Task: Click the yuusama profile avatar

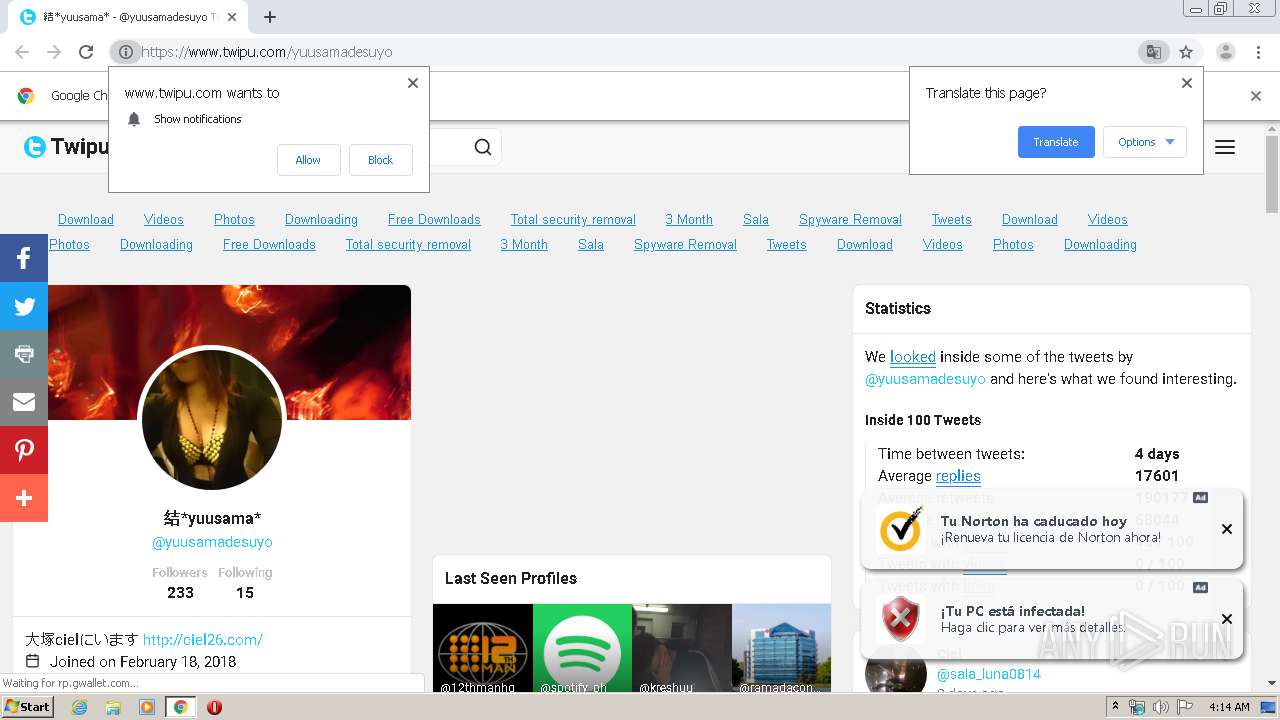Action: pyautogui.click(x=212, y=419)
